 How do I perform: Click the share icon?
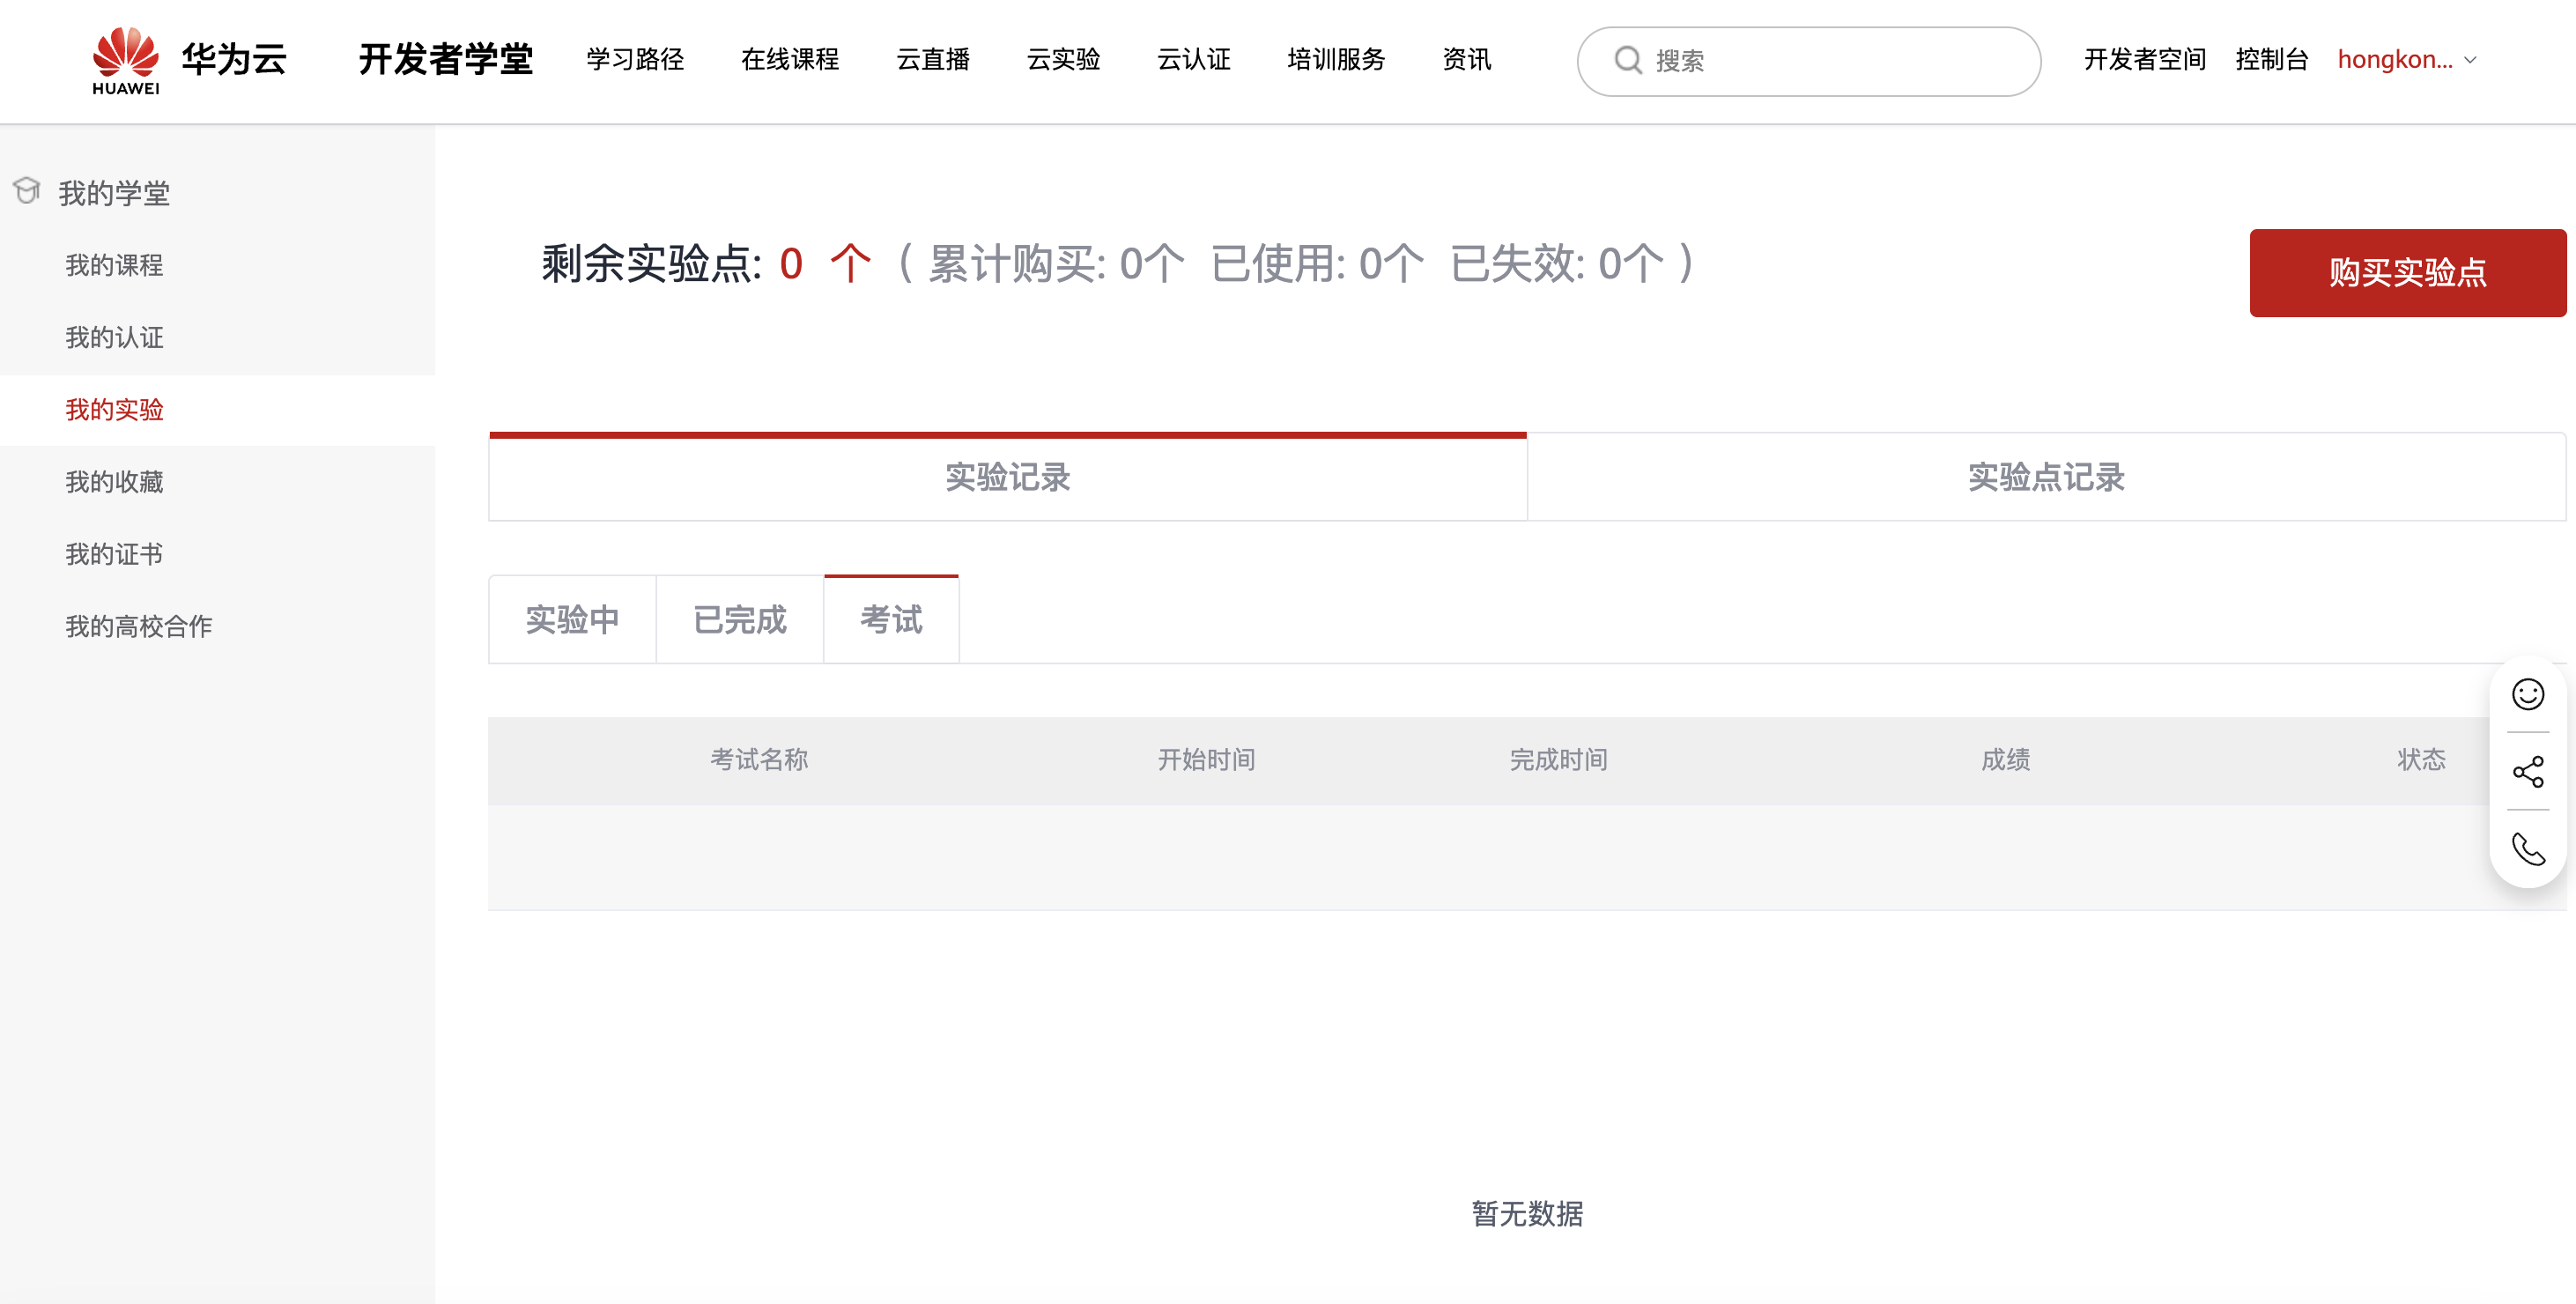2527,771
